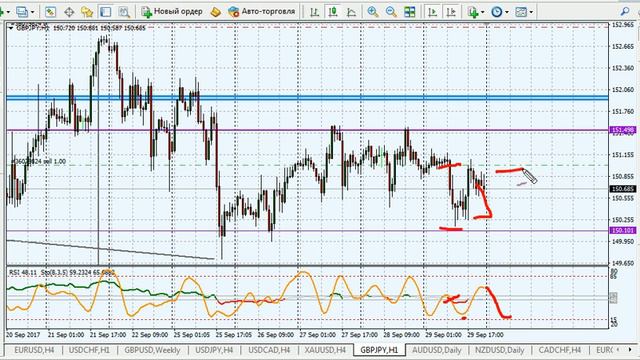Open the Navigator panel star-folder icon
This screenshot has width=640, height=360.
(87, 12)
